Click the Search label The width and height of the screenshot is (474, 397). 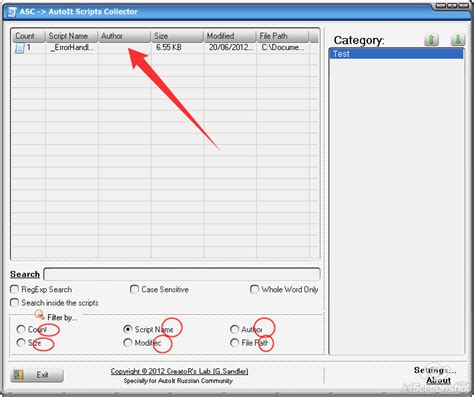point(25,274)
